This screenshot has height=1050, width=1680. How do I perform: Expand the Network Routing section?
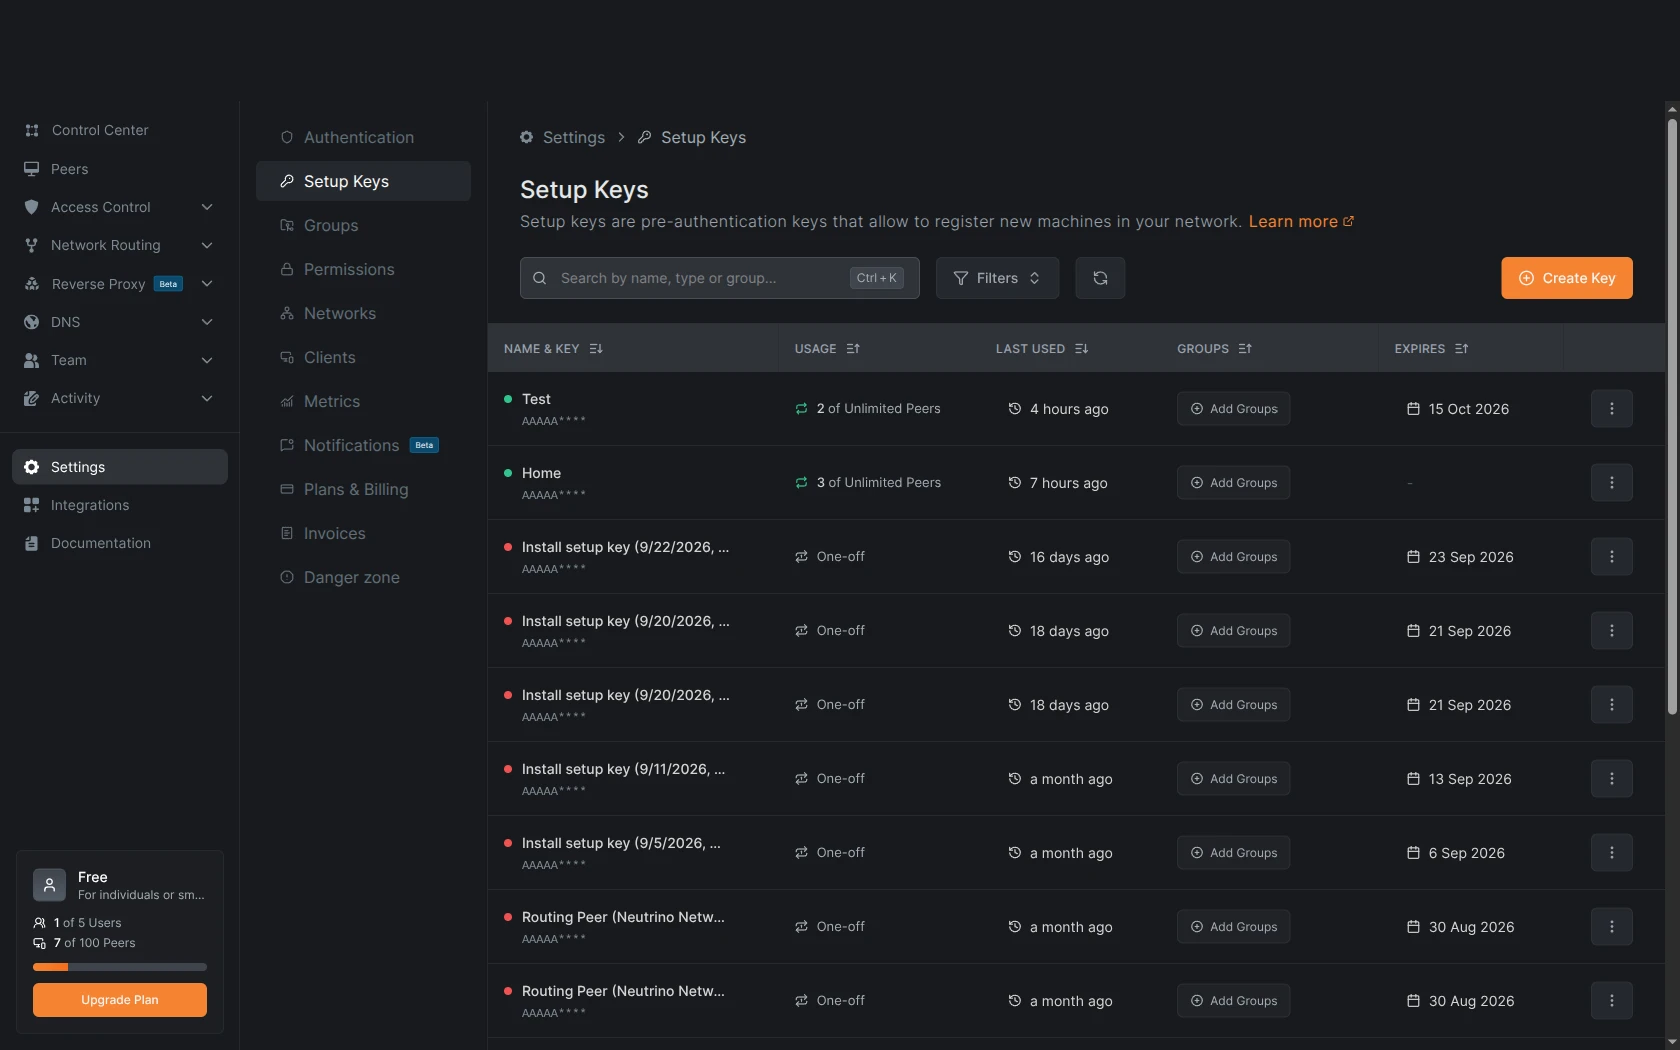pyautogui.click(x=207, y=245)
